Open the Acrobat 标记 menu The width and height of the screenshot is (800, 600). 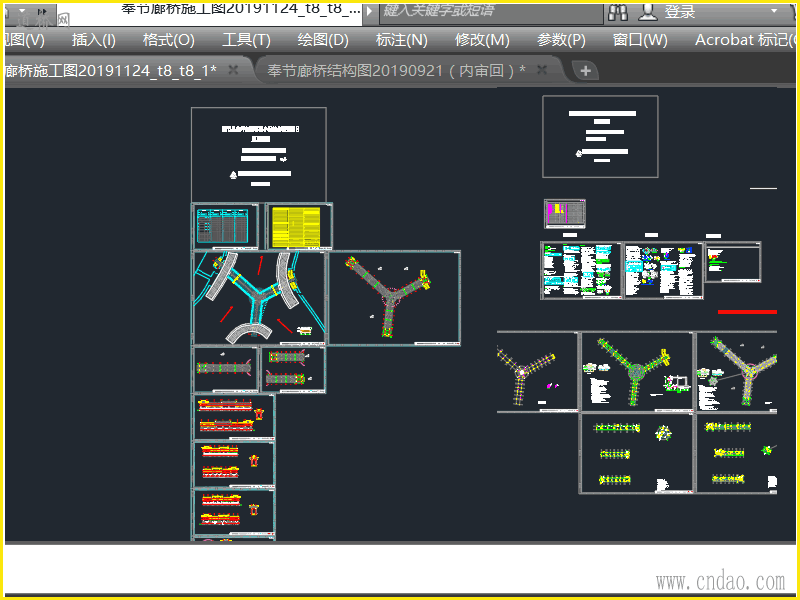[745, 40]
